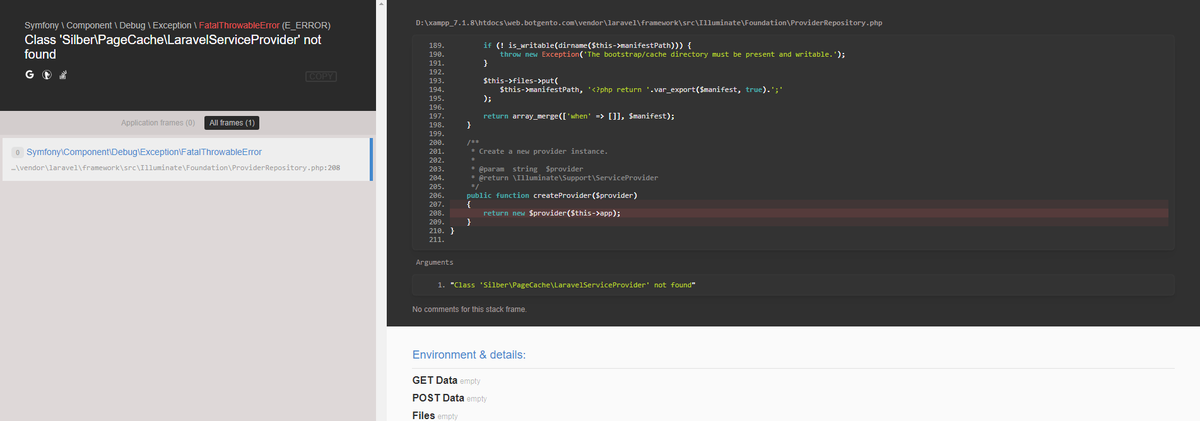
Task: Click the array_merge return statement line
Action: (578, 117)
